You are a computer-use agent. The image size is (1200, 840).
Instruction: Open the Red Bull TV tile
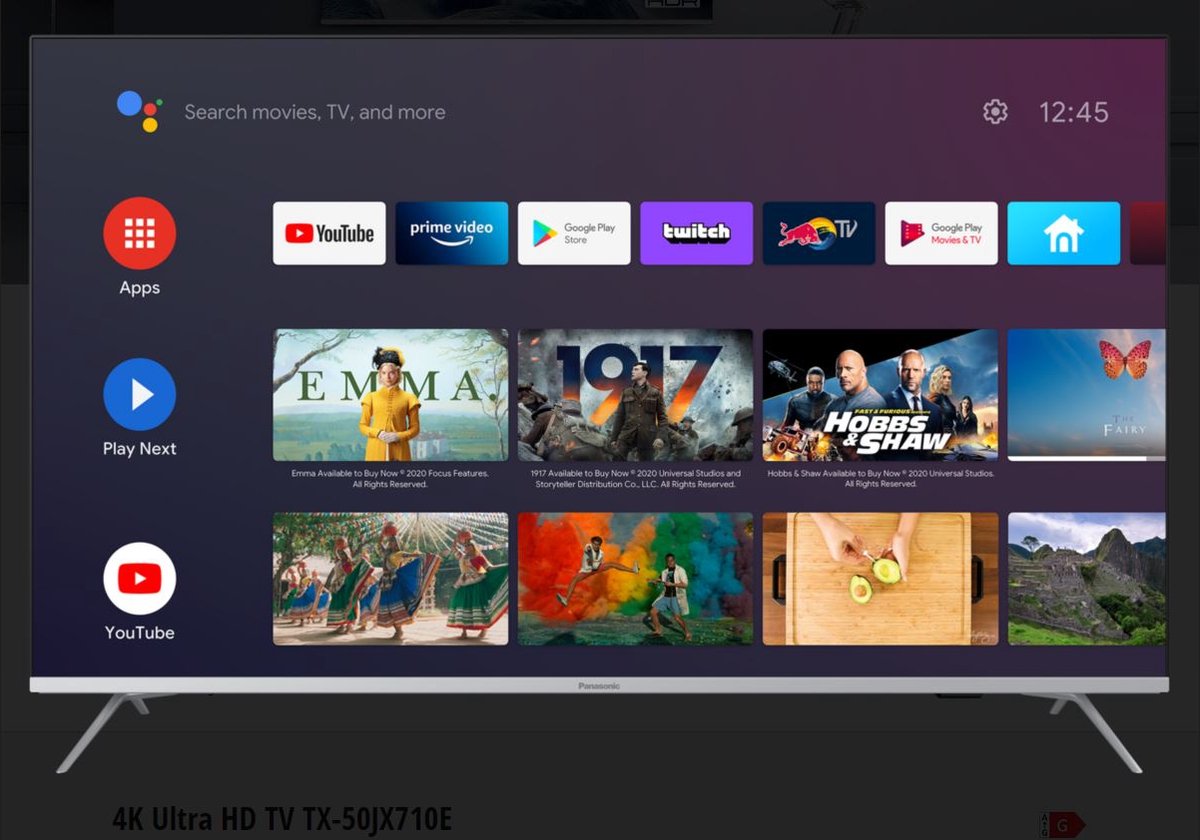(819, 233)
